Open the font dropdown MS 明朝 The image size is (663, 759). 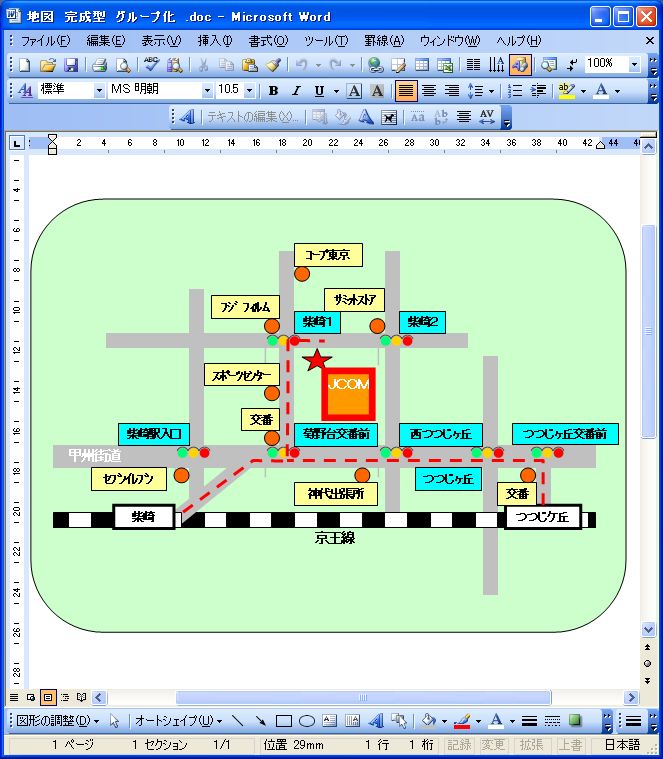click(x=207, y=91)
